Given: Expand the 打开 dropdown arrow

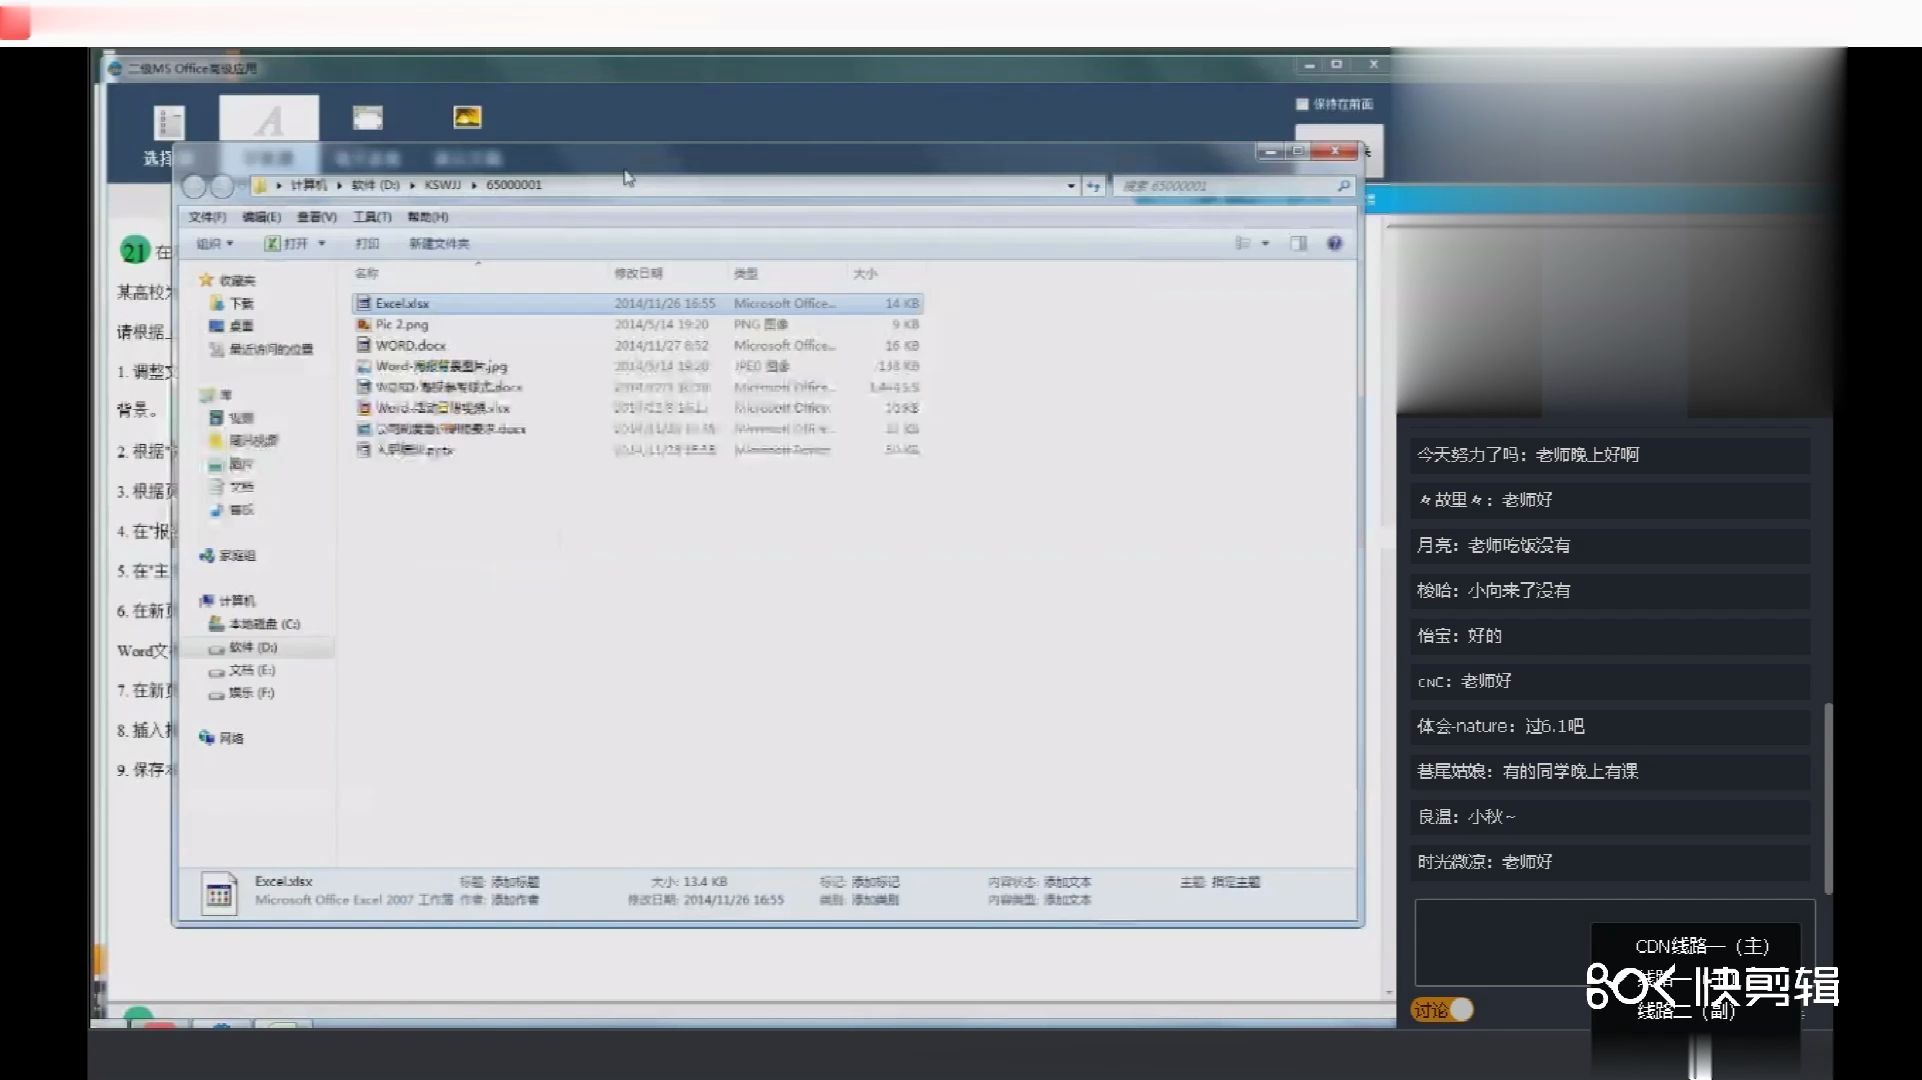Looking at the screenshot, I should pyautogui.click(x=322, y=243).
